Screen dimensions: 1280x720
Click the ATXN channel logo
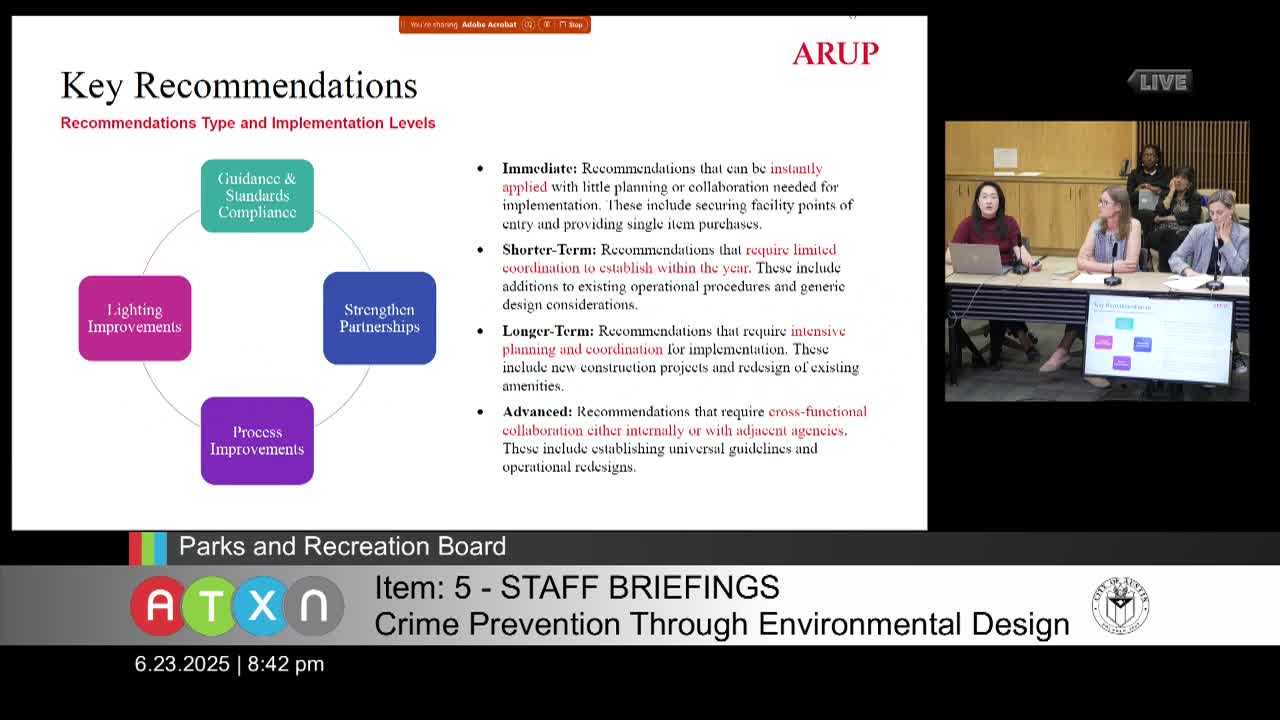(x=237, y=606)
